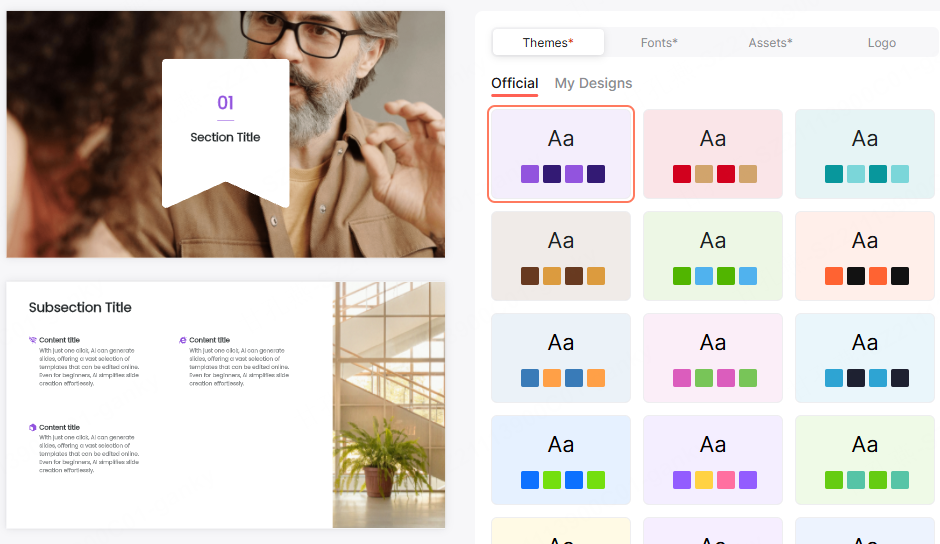The height and width of the screenshot is (544, 940).
Task: Open the Section Title slide preview
Action: tap(225, 134)
